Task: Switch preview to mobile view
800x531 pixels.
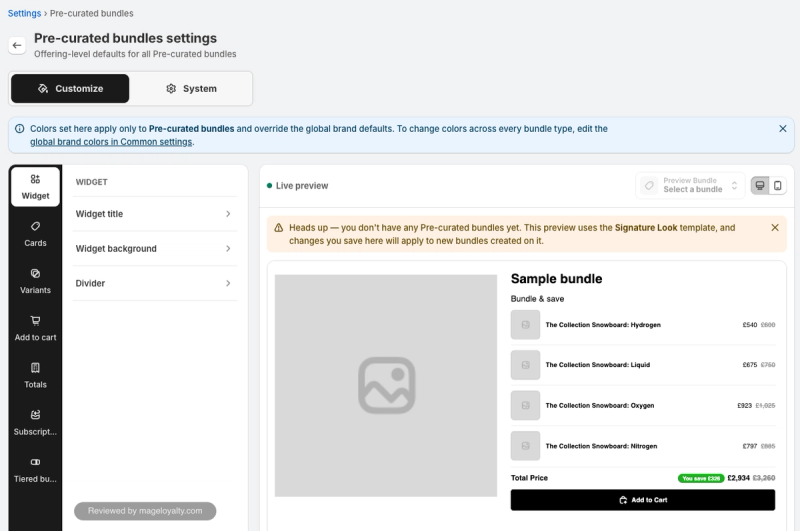Action: point(778,185)
